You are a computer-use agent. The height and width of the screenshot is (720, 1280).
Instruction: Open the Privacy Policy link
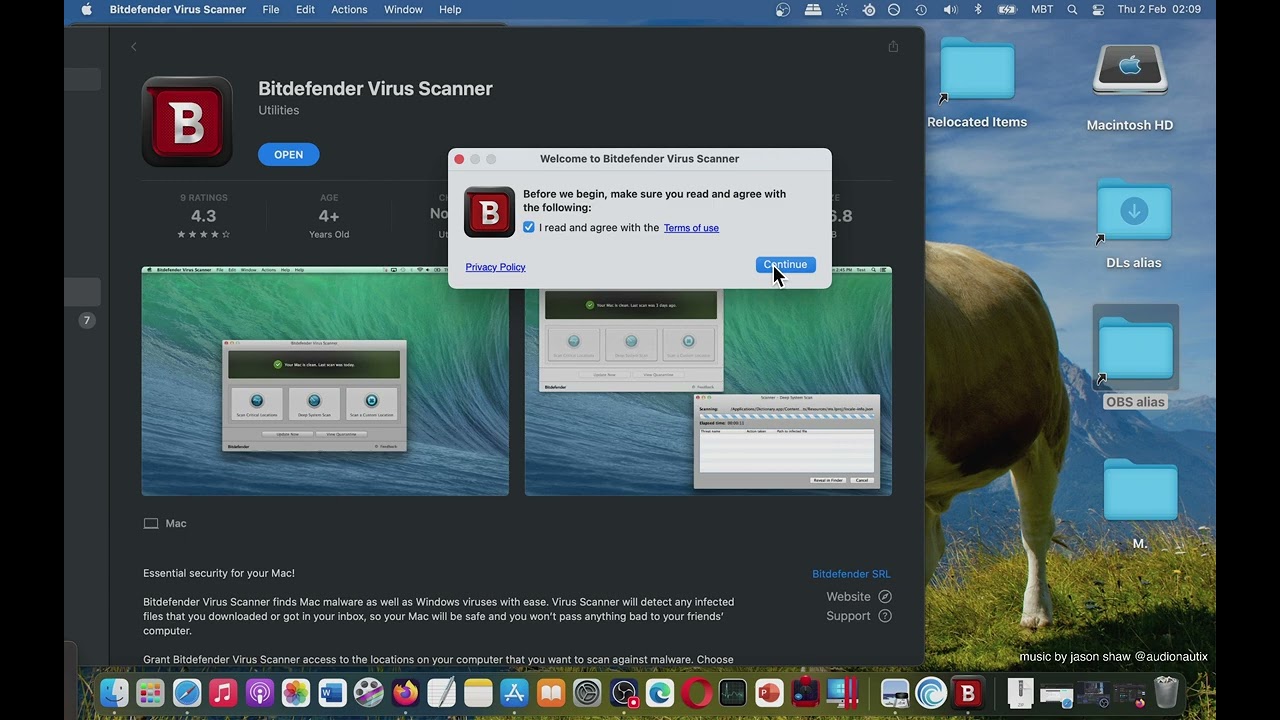pos(495,267)
